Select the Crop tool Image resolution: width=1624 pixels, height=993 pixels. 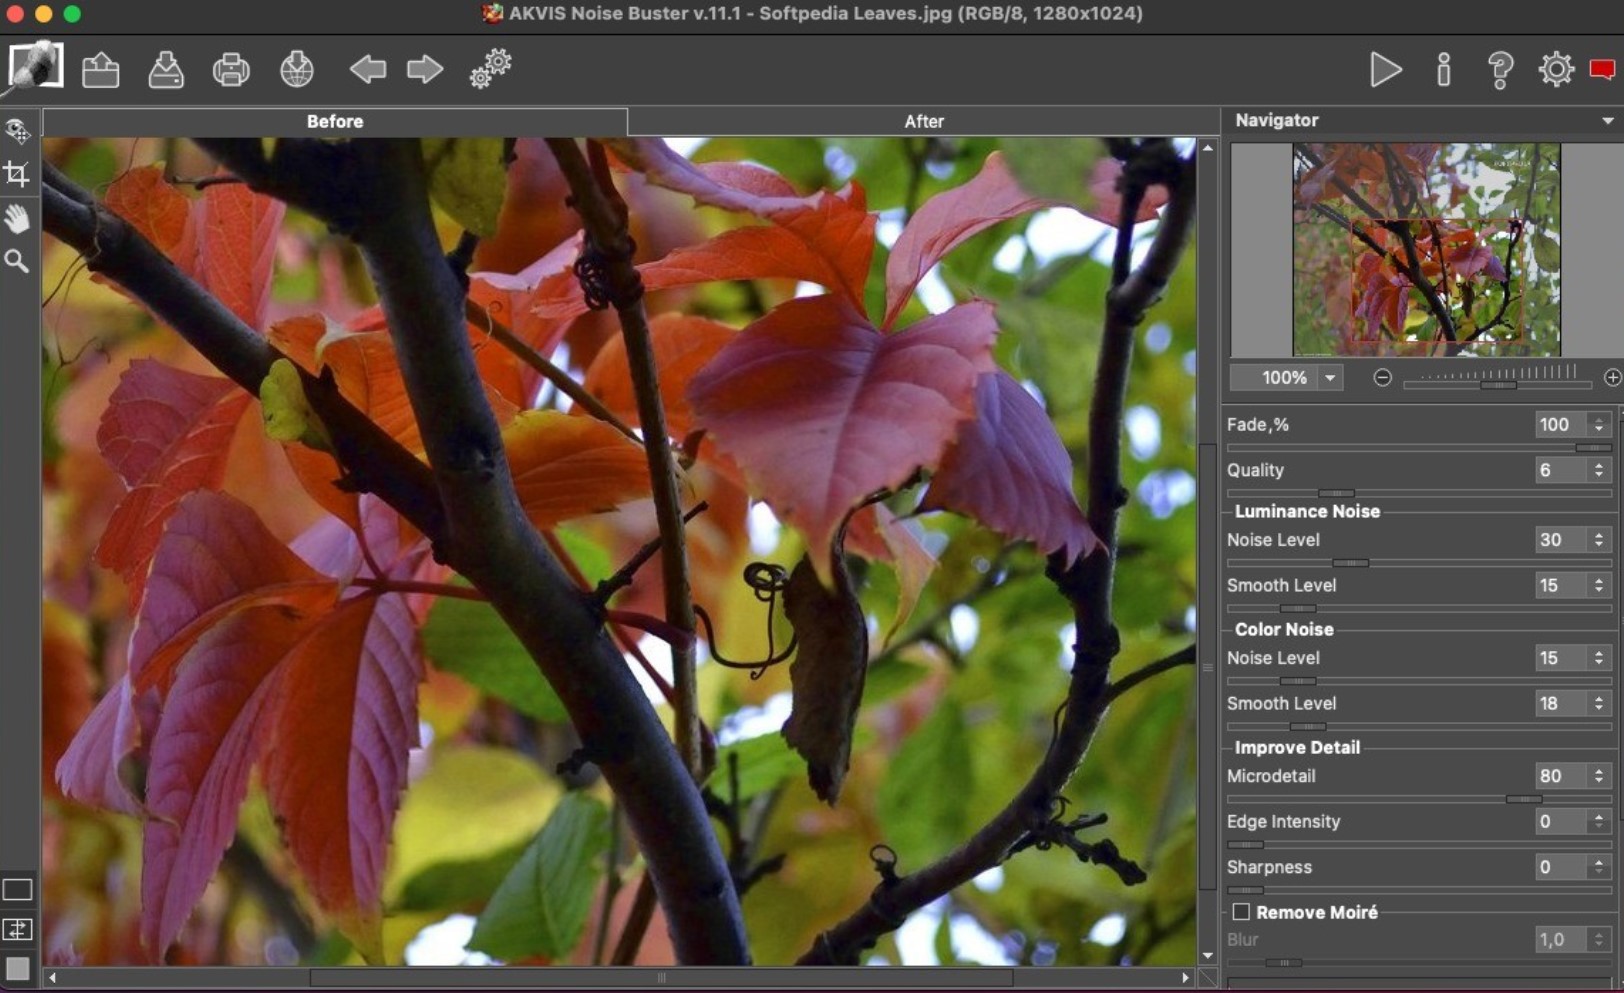point(17,175)
